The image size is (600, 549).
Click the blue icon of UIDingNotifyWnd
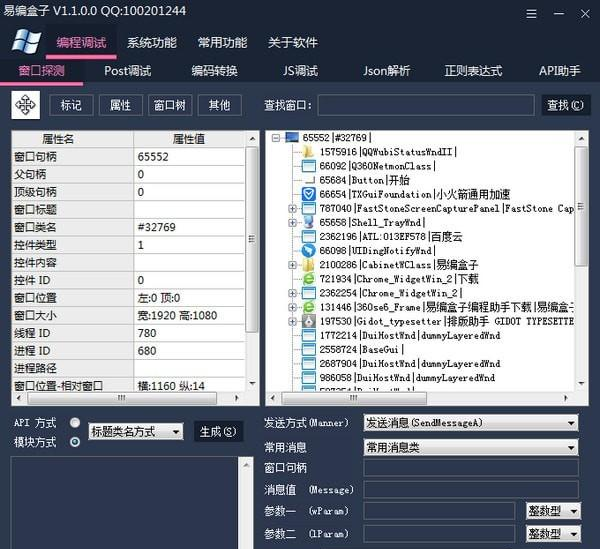click(x=308, y=251)
